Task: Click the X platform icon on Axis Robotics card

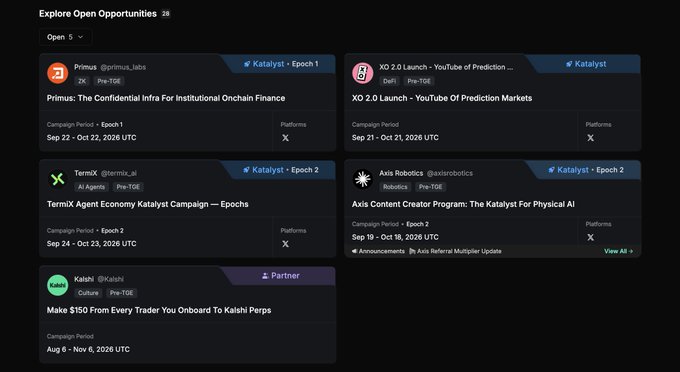Action: 590,237
